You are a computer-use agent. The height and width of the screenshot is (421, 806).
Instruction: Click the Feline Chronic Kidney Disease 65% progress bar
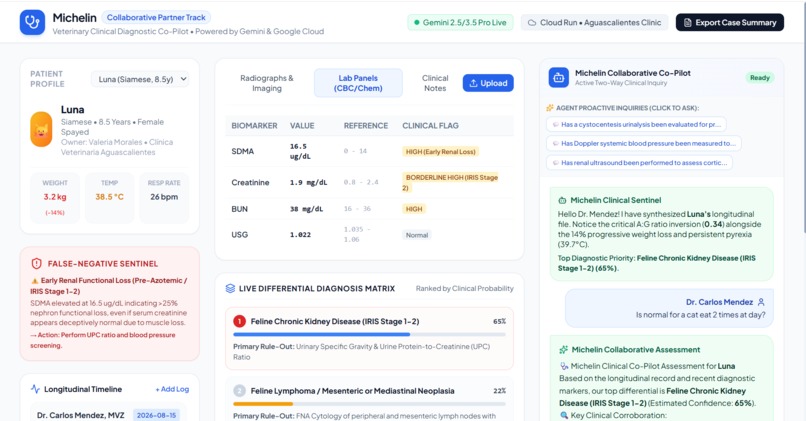369,334
